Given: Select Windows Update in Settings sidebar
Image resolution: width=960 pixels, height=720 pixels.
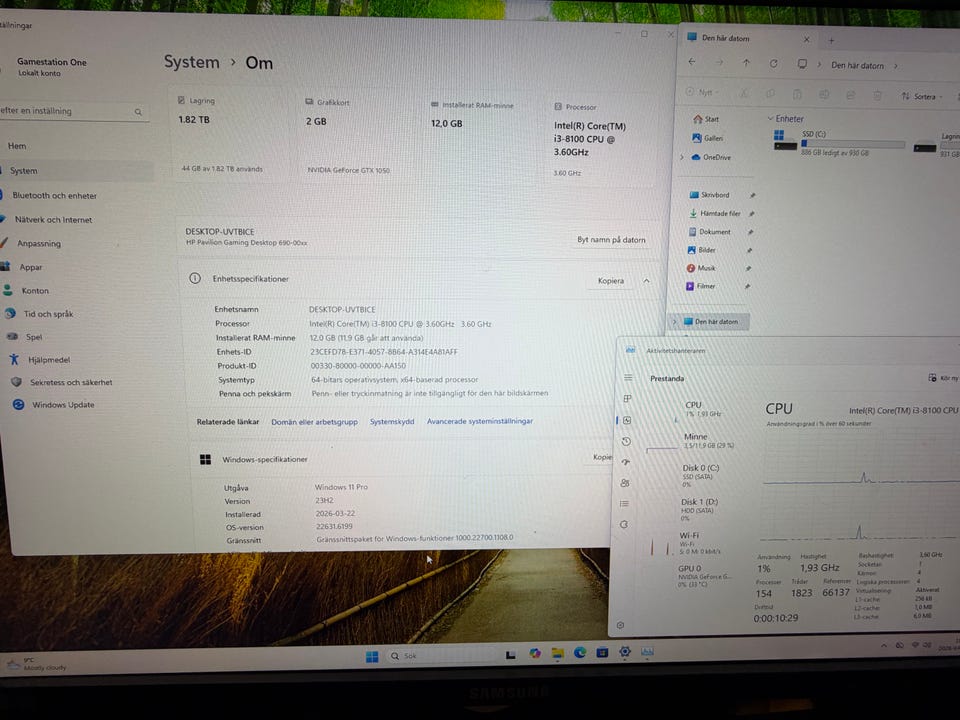Looking at the screenshot, I should (x=63, y=405).
